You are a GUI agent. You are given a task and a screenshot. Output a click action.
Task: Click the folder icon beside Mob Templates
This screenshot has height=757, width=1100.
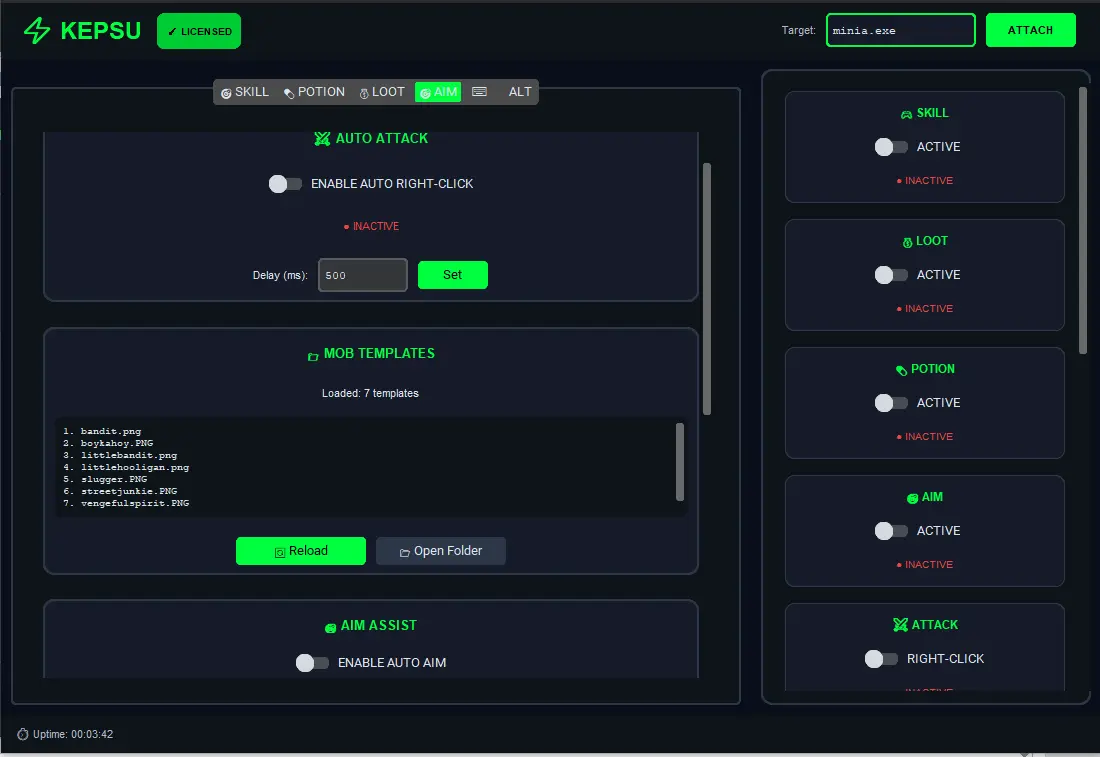tap(313, 356)
